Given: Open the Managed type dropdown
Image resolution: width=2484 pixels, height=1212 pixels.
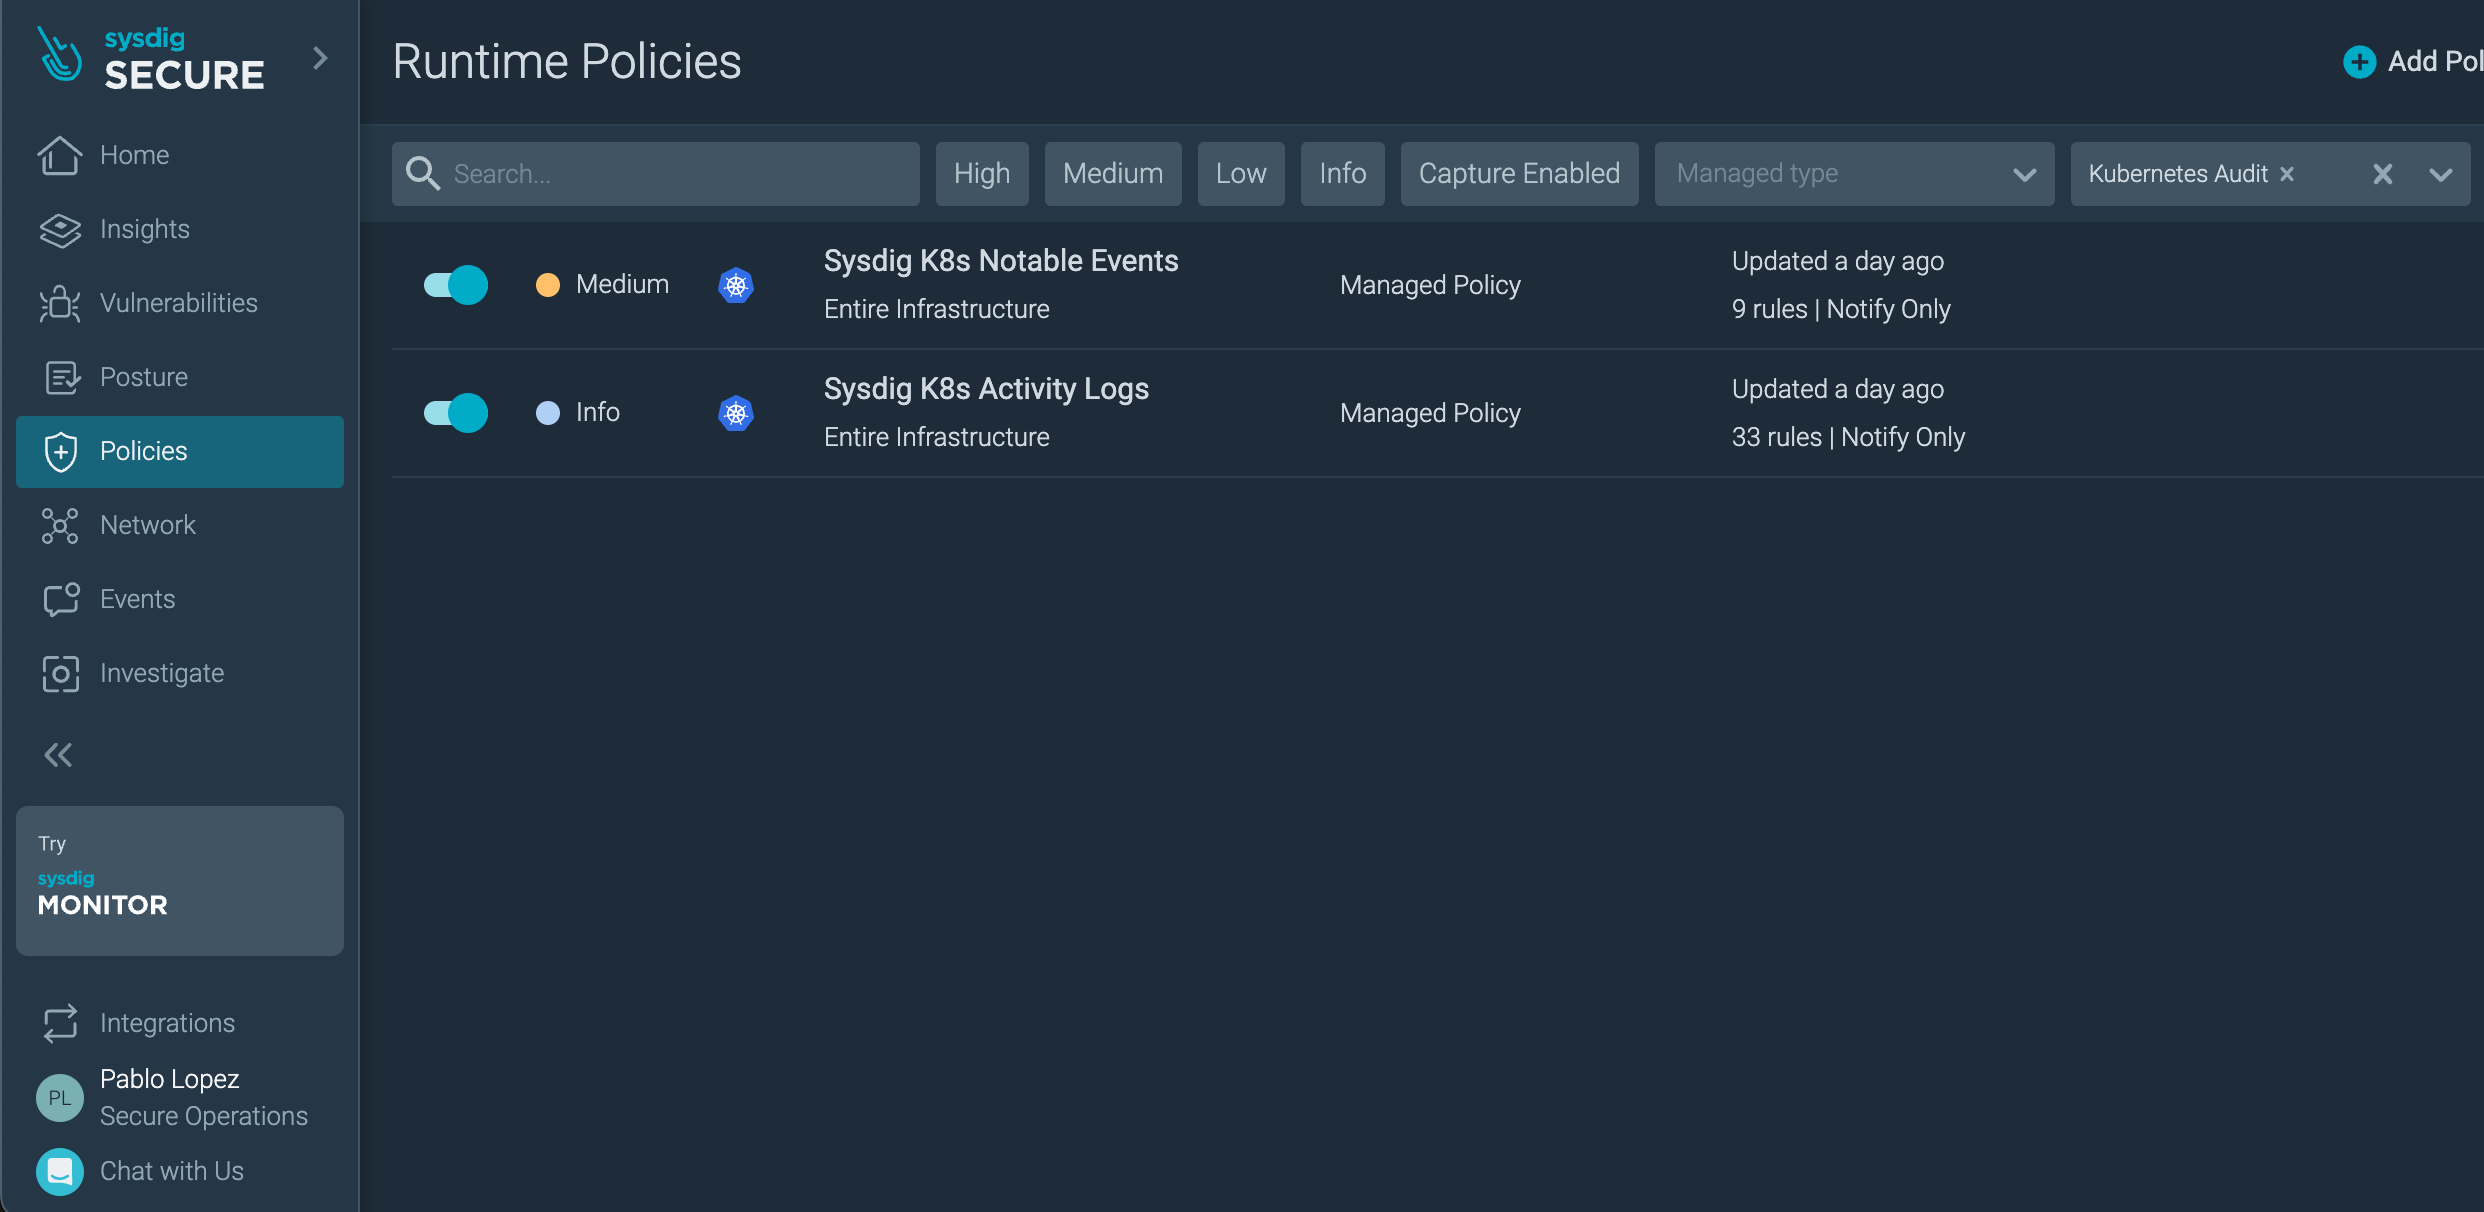Looking at the screenshot, I should click(1854, 174).
